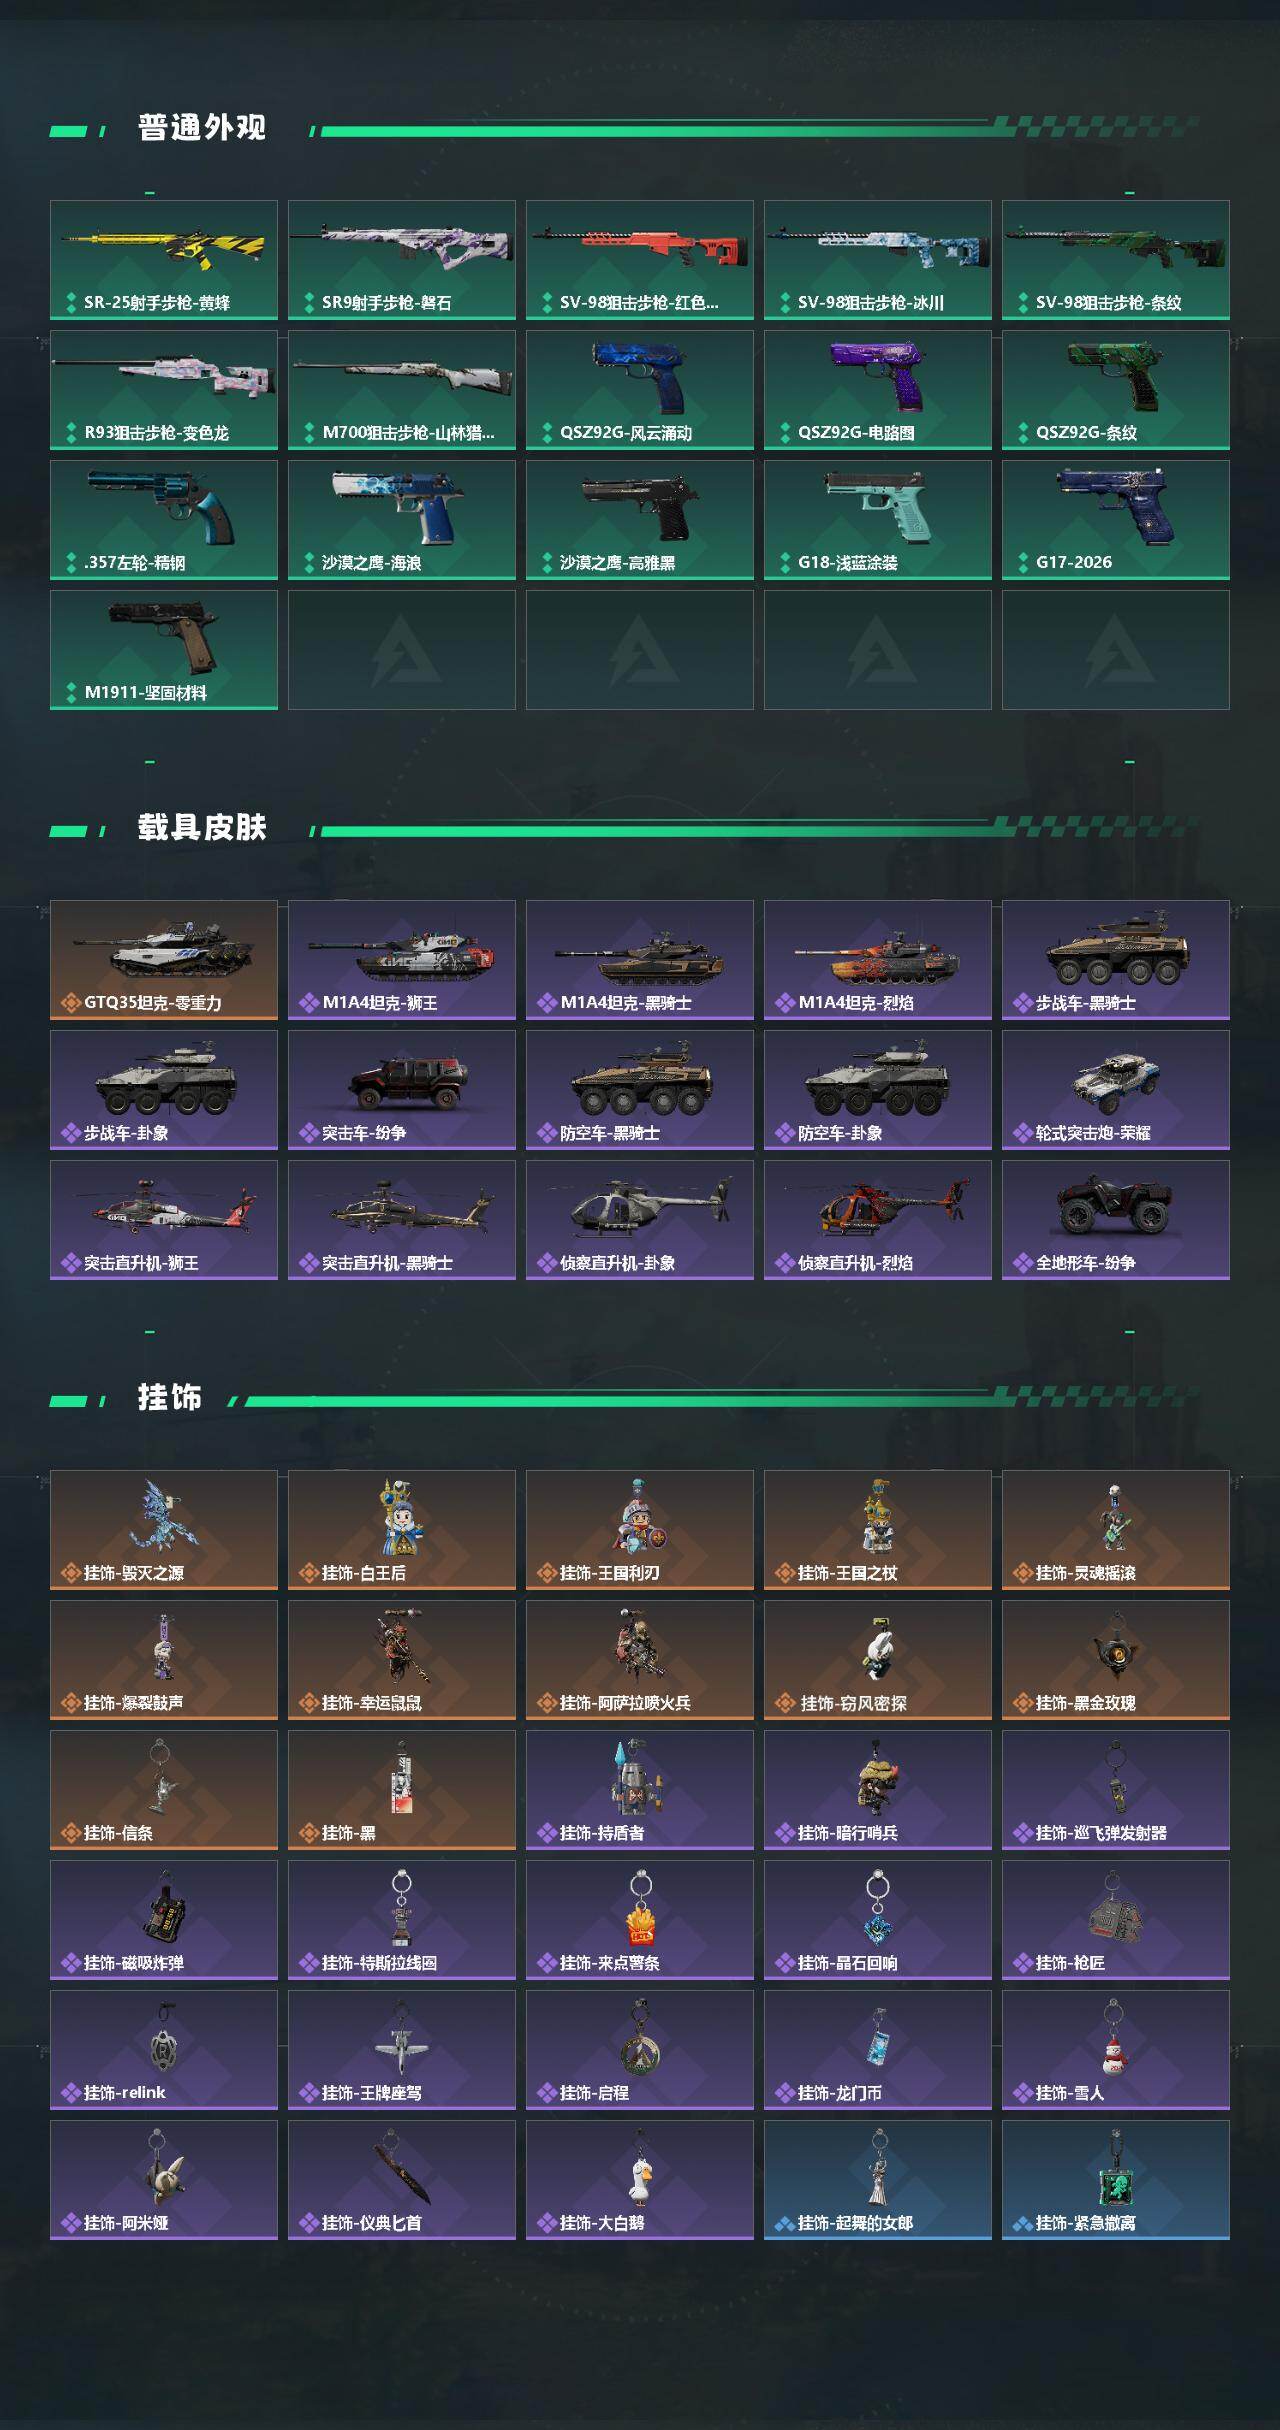Select the 沙漠之鹰-海浪 pistol skin

point(402,520)
